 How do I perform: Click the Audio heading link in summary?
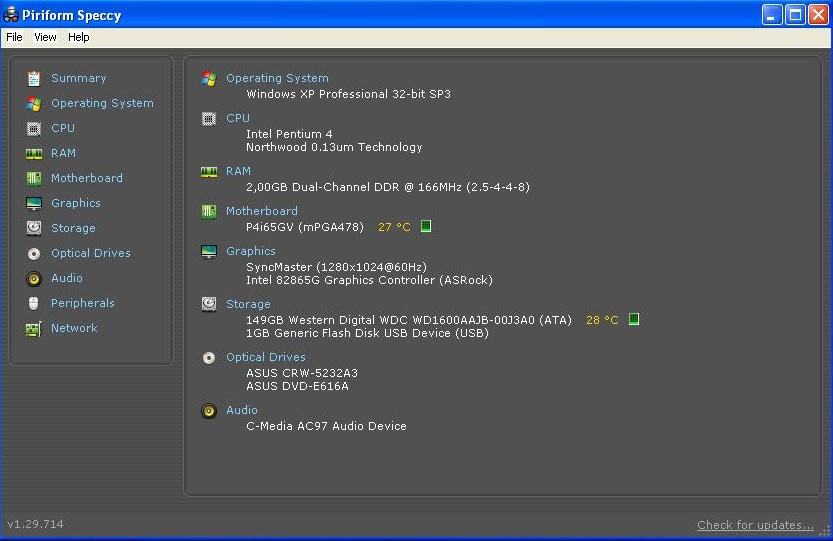click(242, 410)
